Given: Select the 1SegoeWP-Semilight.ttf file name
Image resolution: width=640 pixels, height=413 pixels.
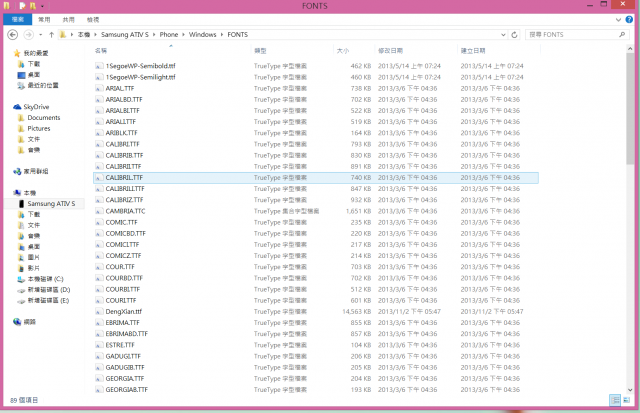Looking at the screenshot, I should coord(140,77).
